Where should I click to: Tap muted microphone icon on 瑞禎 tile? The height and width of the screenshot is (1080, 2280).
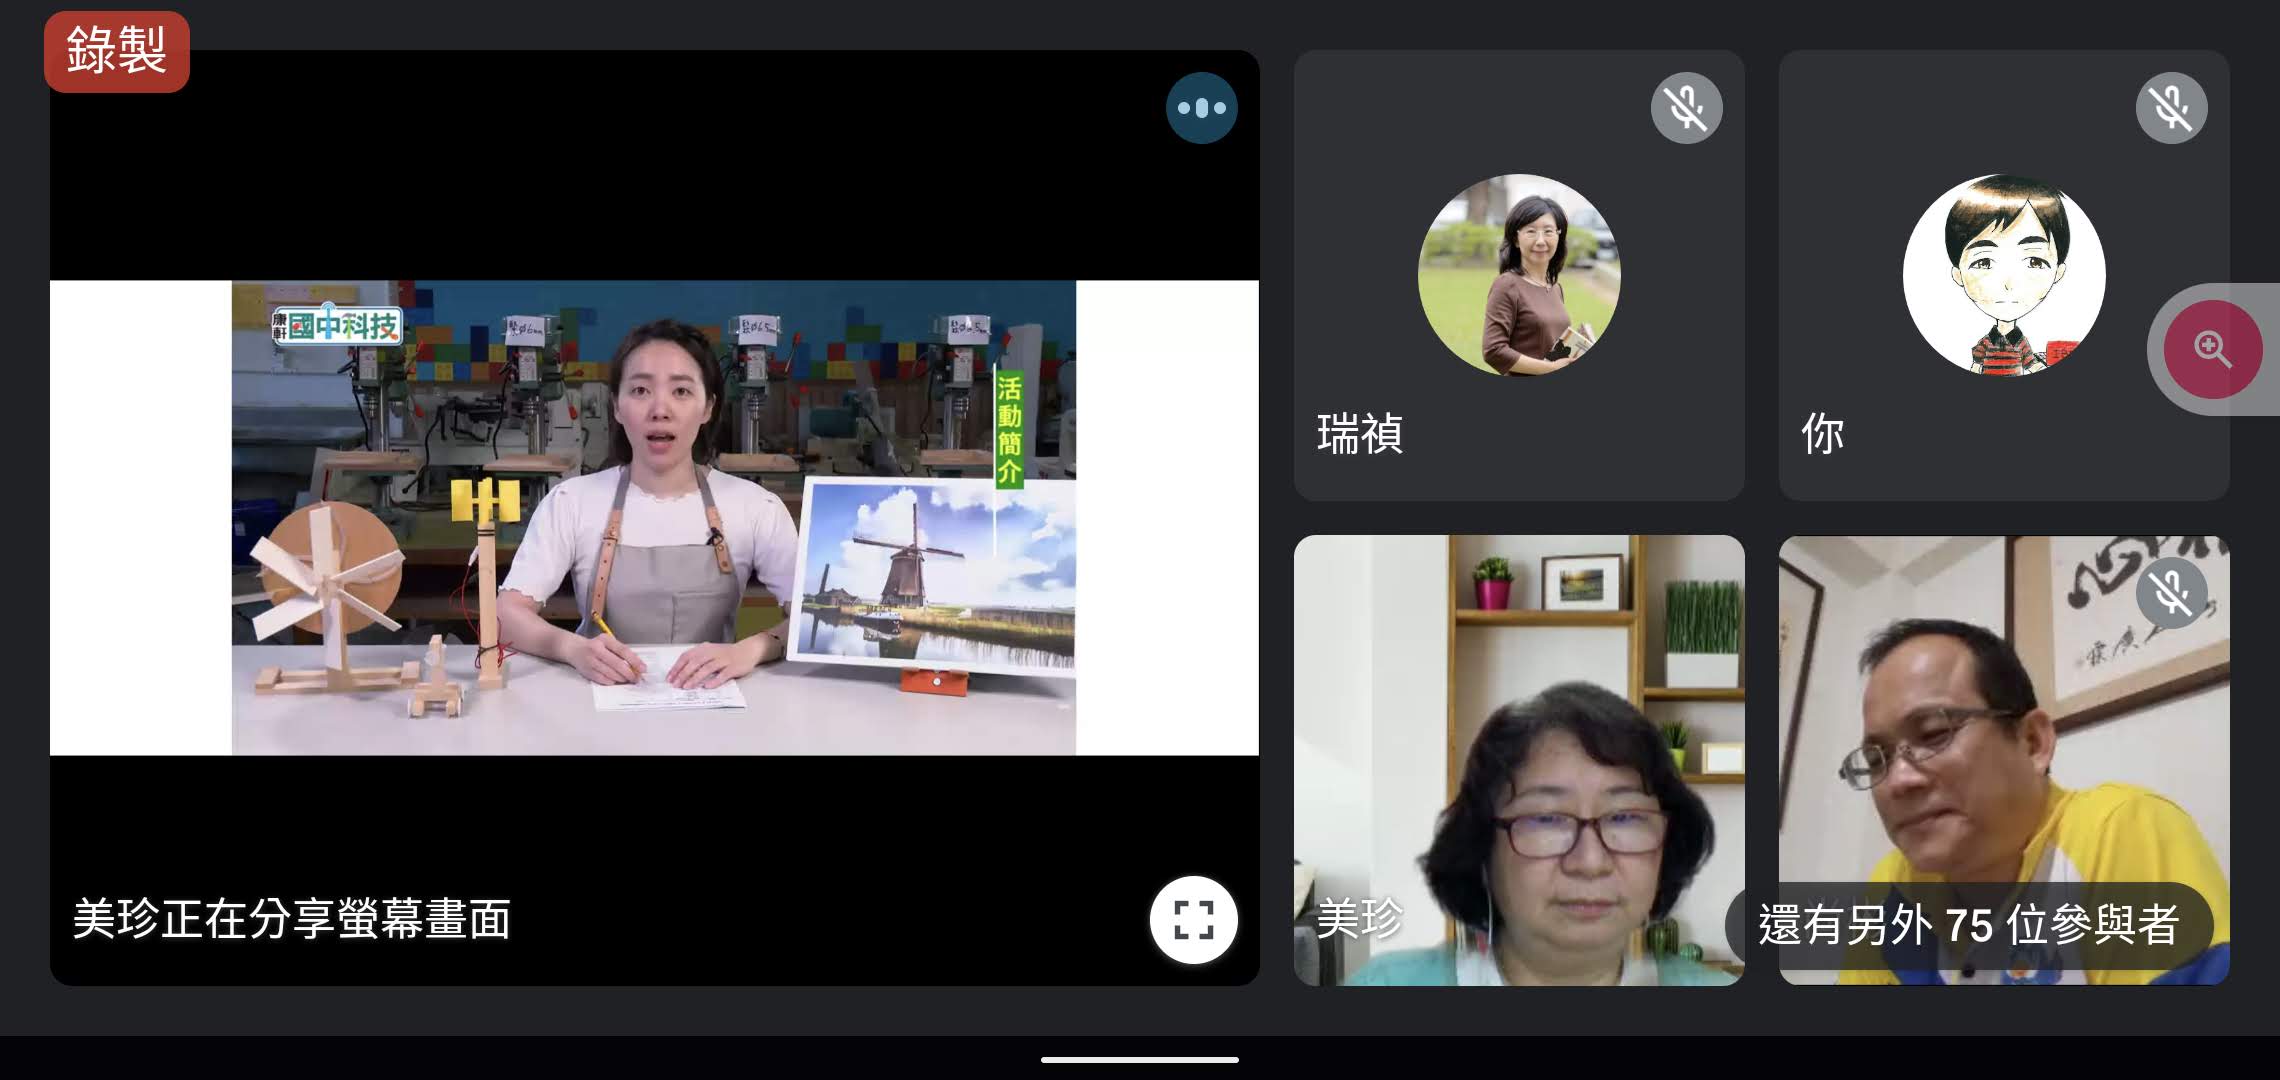pyautogui.click(x=1686, y=108)
